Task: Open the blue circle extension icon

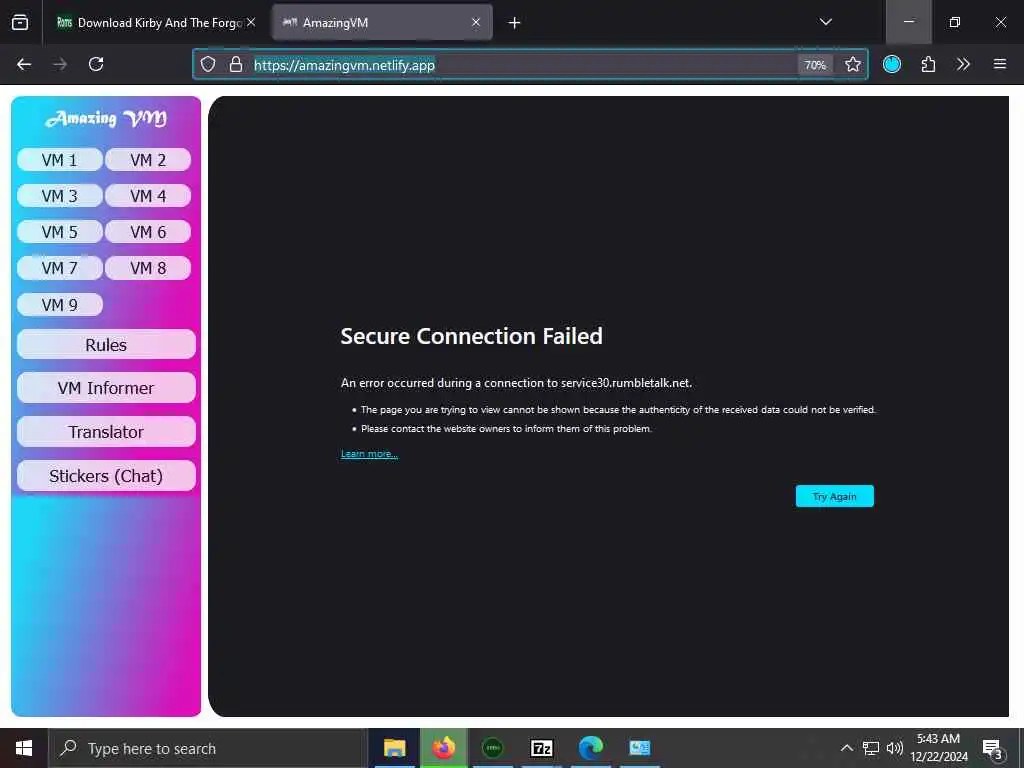Action: point(891,64)
